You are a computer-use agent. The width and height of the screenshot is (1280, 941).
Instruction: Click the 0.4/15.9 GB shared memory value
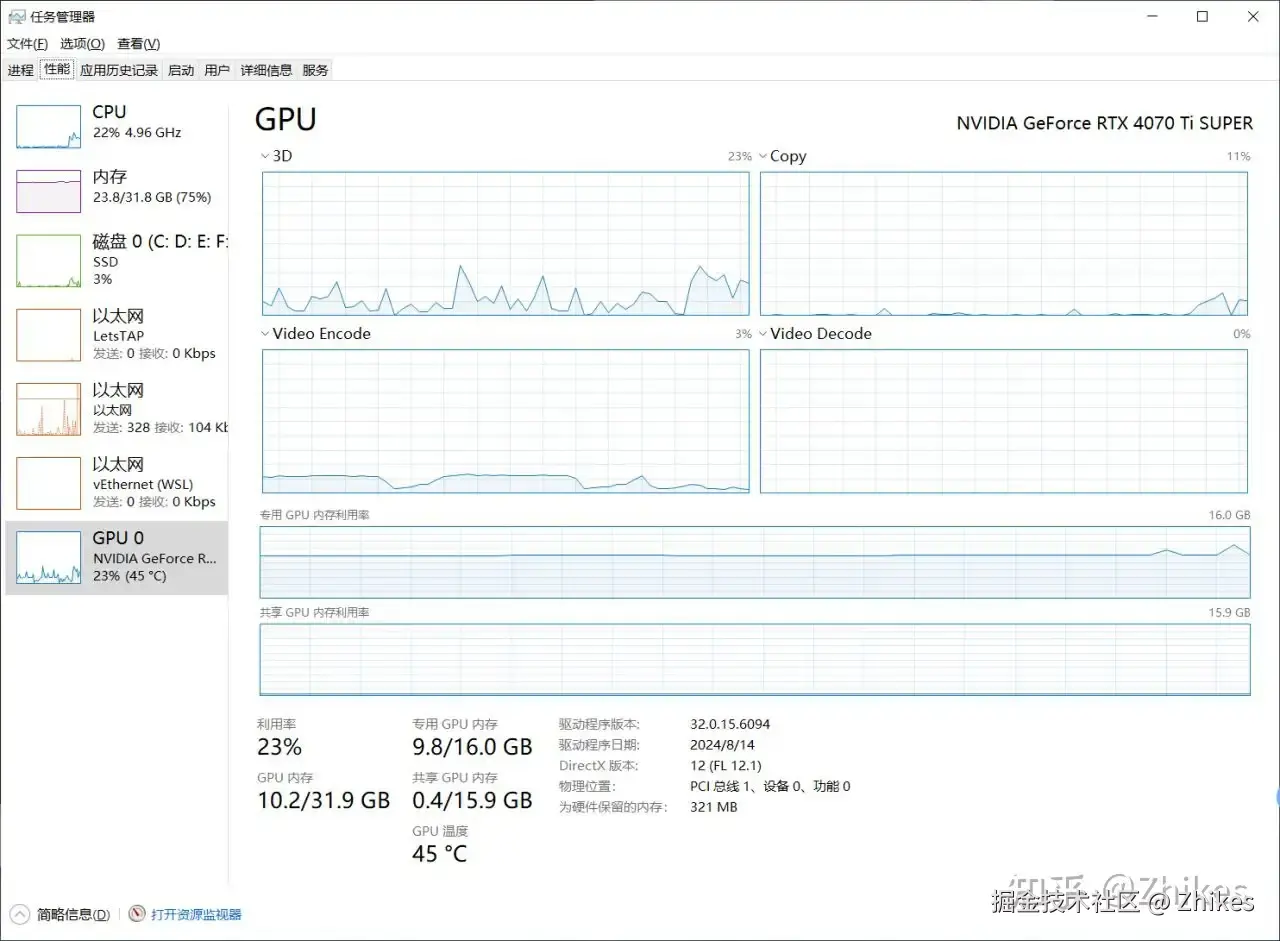click(472, 800)
